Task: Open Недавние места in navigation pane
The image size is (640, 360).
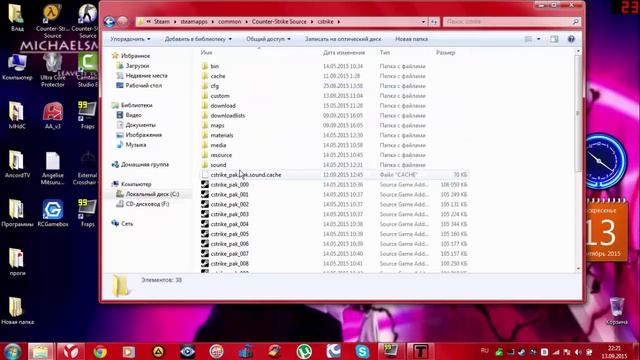Action: (x=146, y=76)
